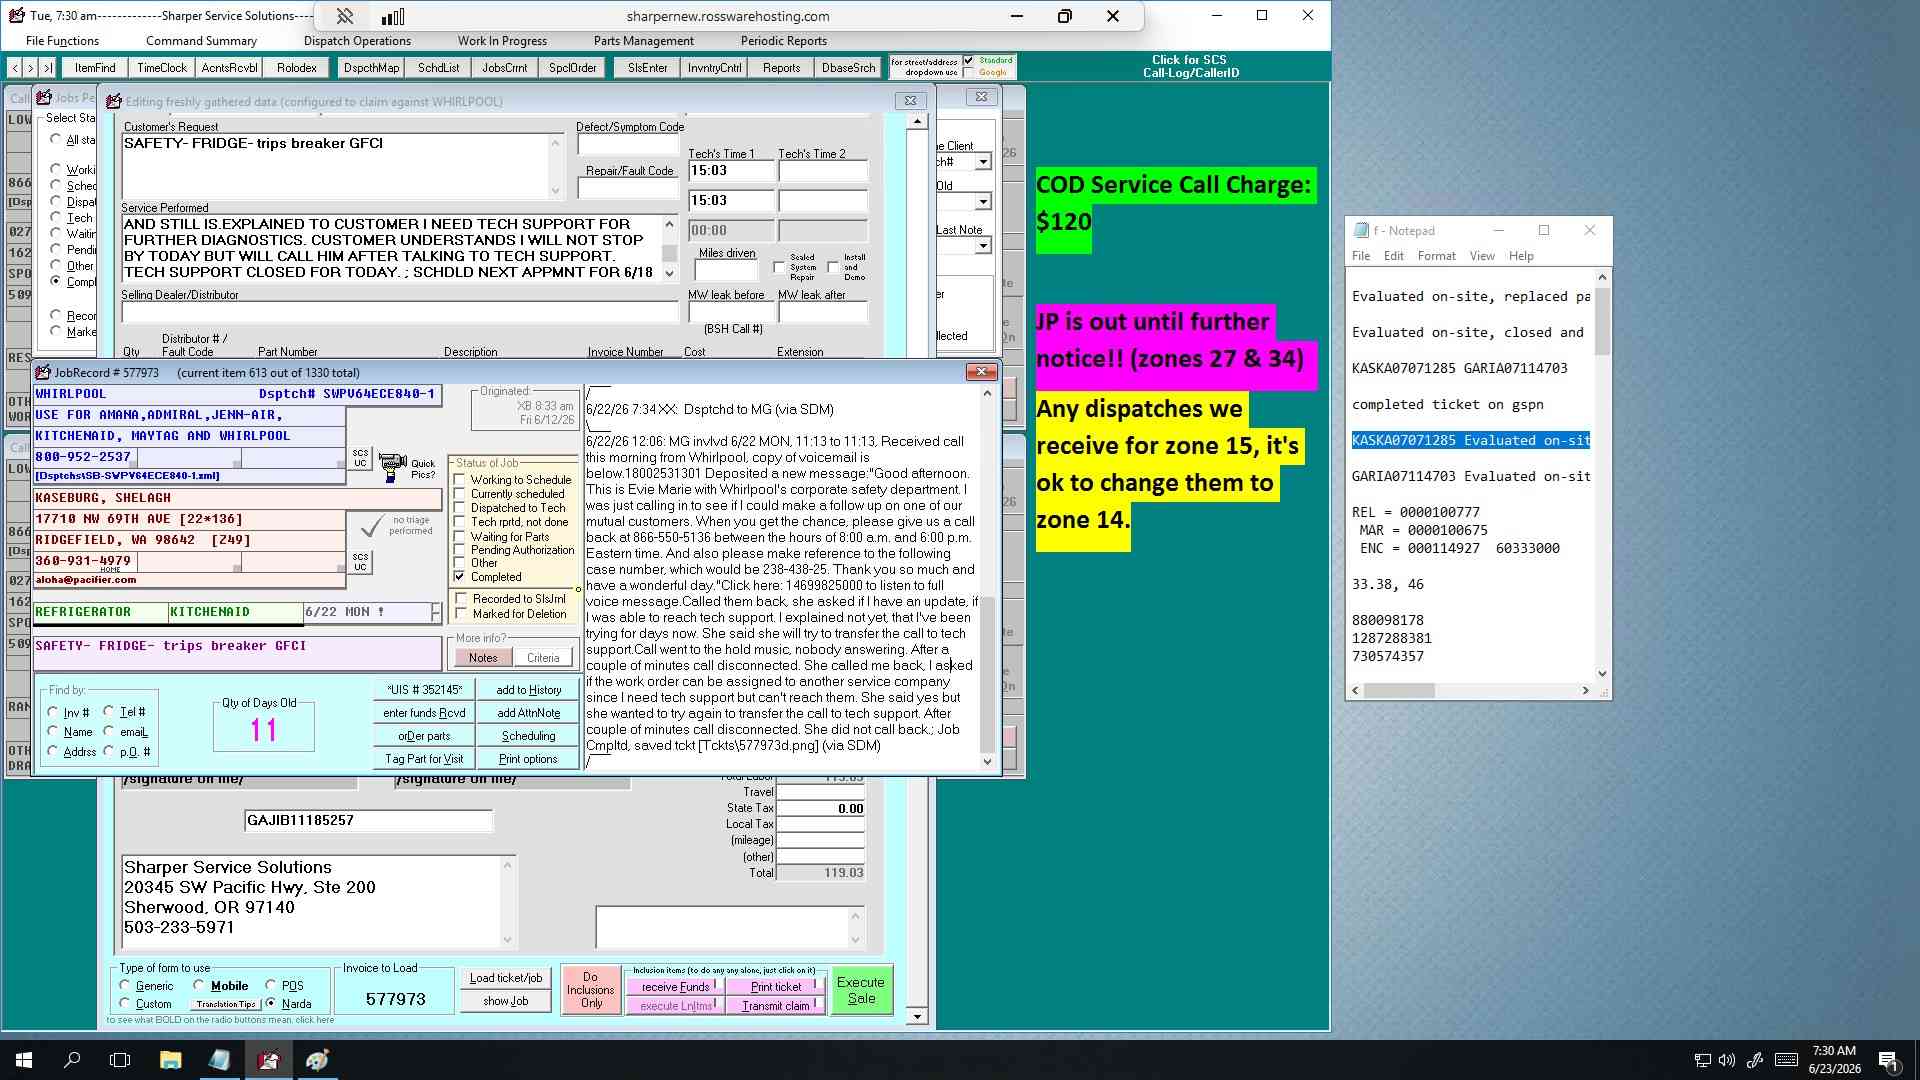The image size is (1920, 1080).
Task: Click the taskbar Search magnifier icon
Action: [72, 1060]
